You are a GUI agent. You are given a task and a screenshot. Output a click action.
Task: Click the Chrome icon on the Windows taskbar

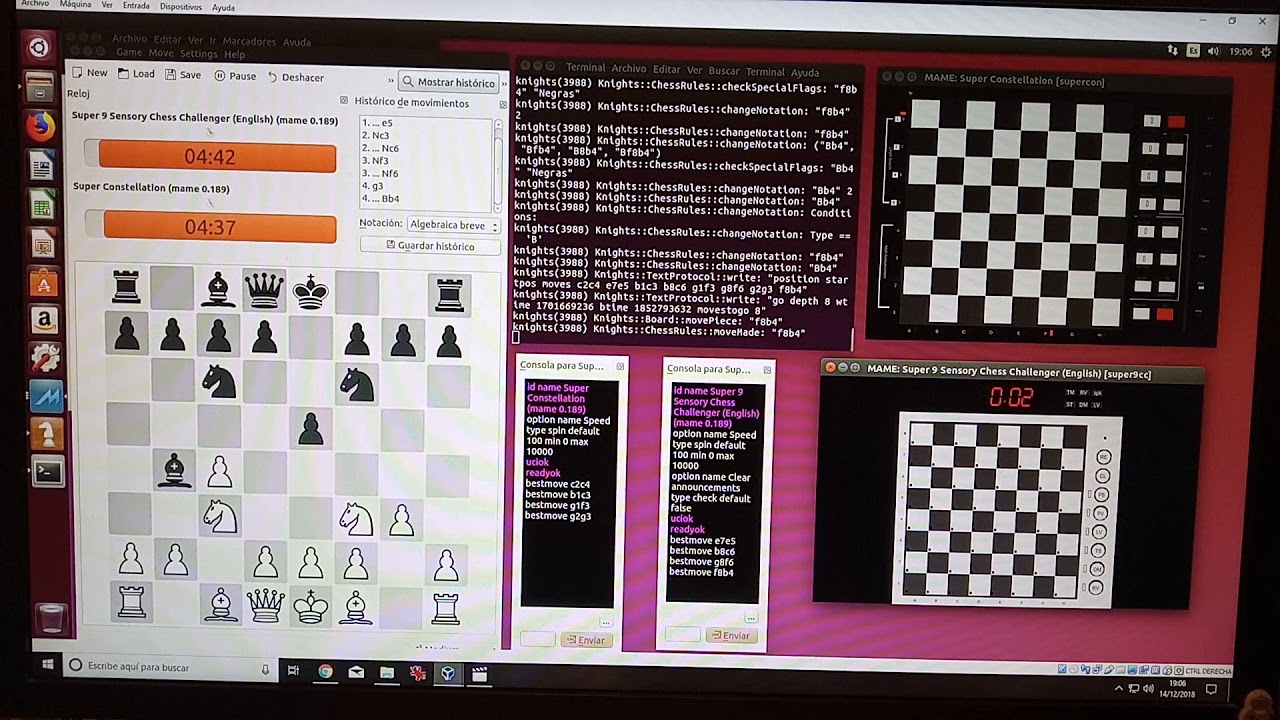325,672
